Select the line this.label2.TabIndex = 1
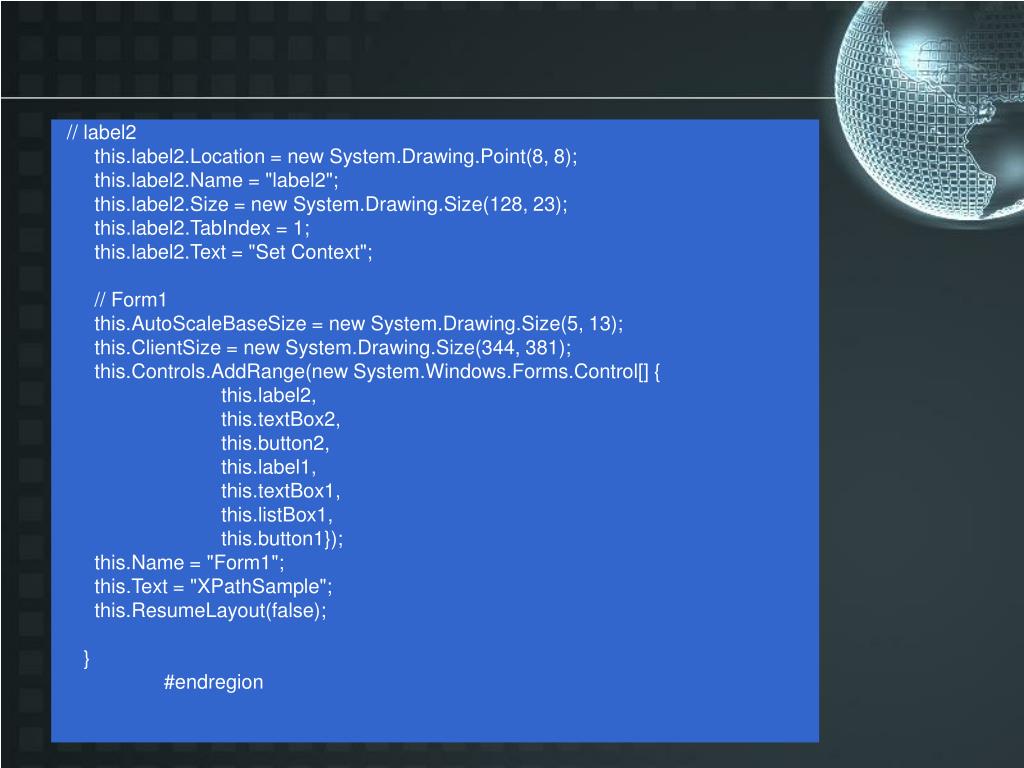Screen dimensions: 1024x768 (202, 228)
